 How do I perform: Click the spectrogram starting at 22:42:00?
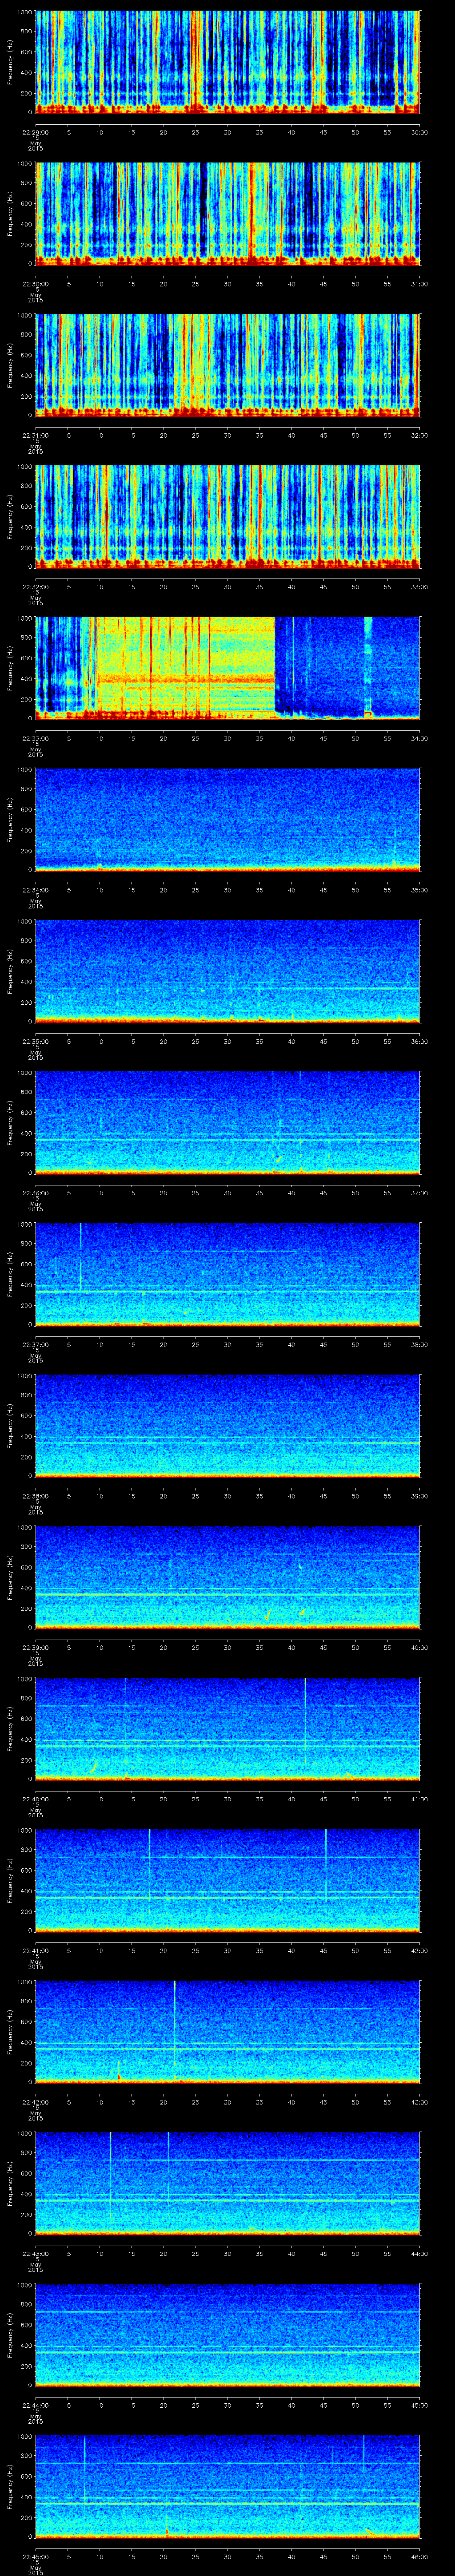click(227, 2032)
